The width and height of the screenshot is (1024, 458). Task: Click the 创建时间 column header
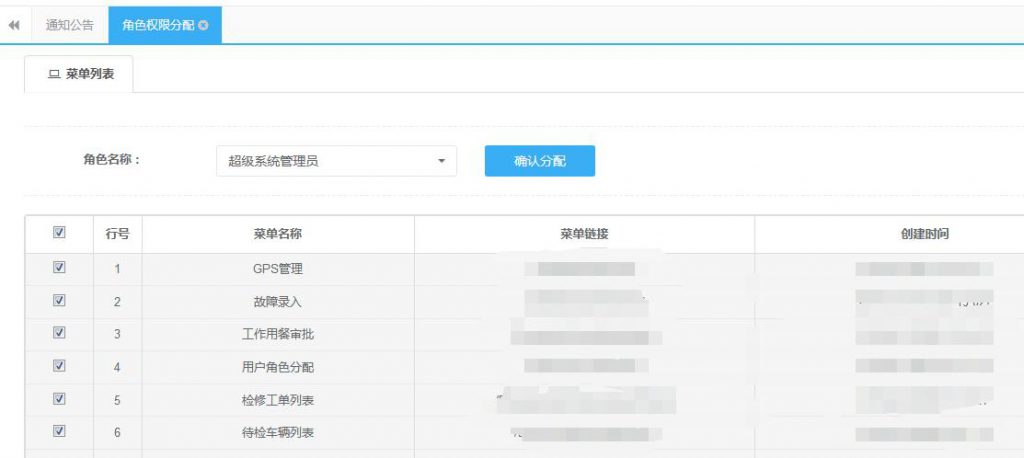click(x=924, y=234)
